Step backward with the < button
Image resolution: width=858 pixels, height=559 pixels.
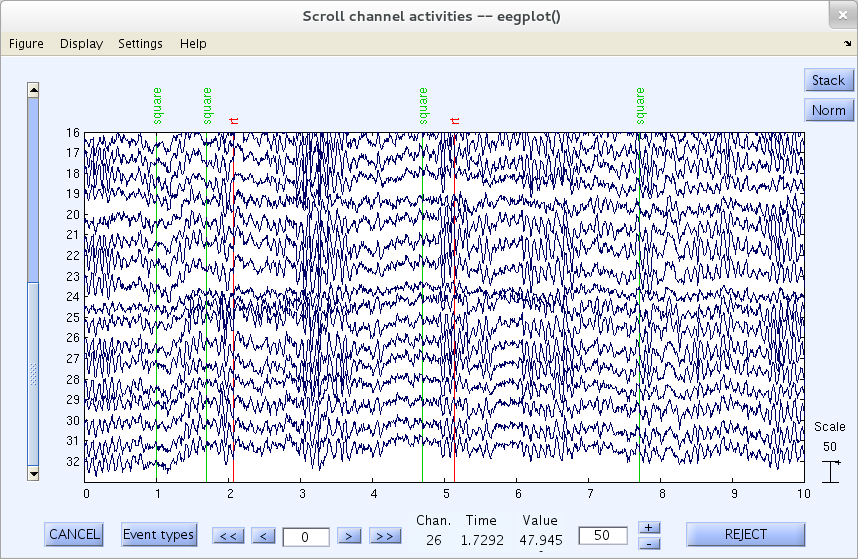pos(263,536)
